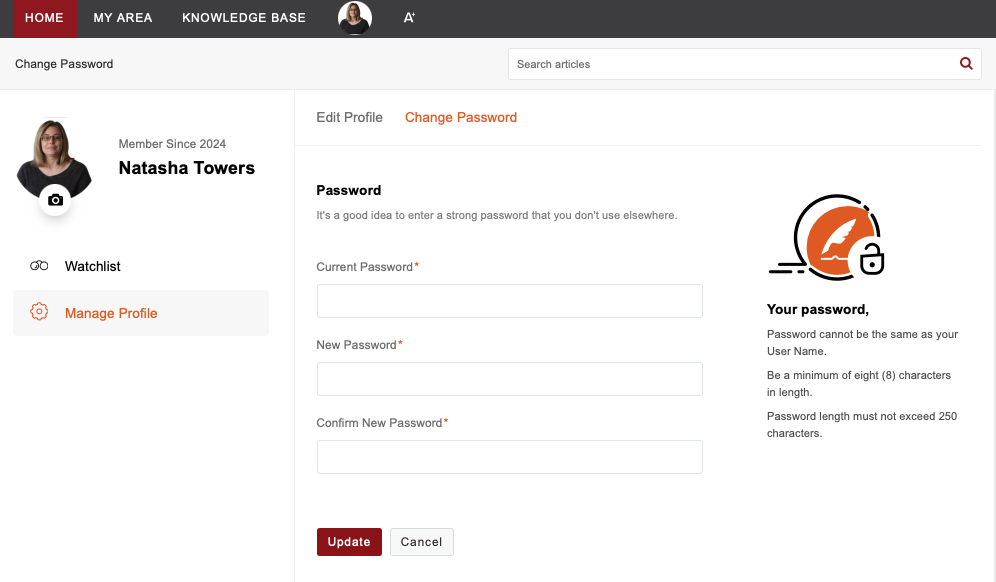Focus the Confirm New Password field
Viewport: 996px width, 582px height.
(x=509, y=457)
